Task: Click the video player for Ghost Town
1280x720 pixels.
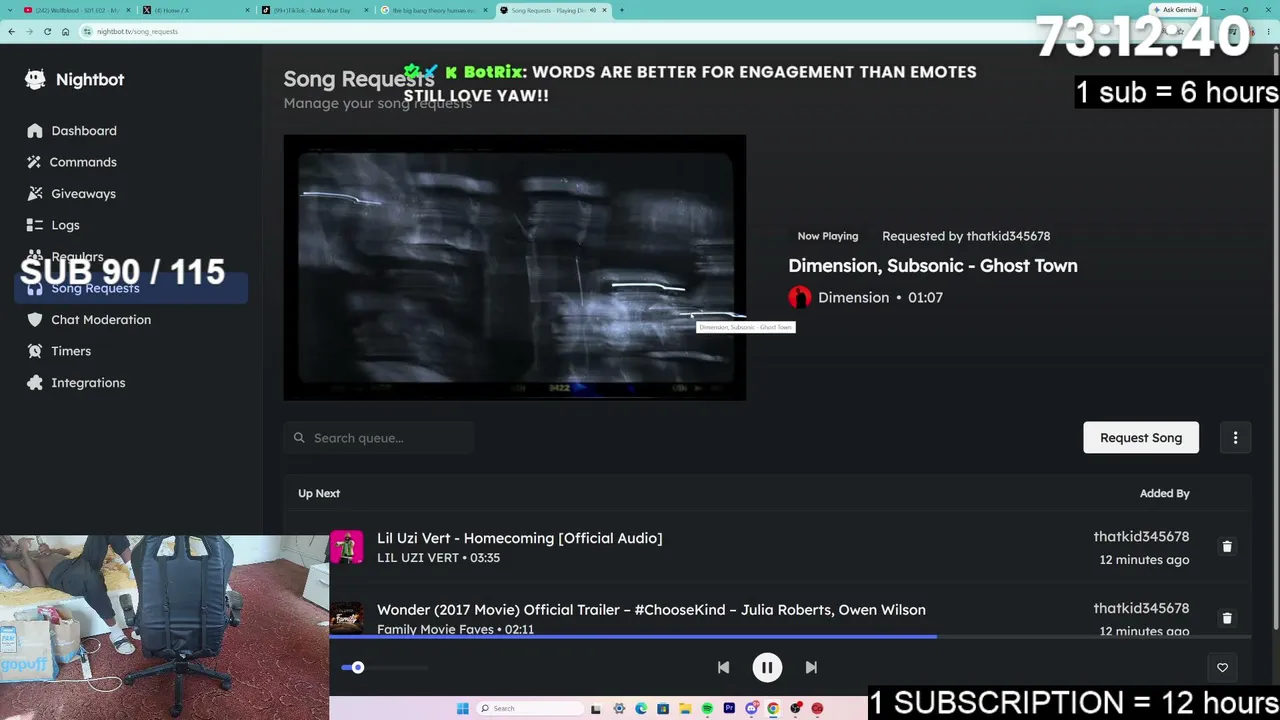Action: click(514, 268)
